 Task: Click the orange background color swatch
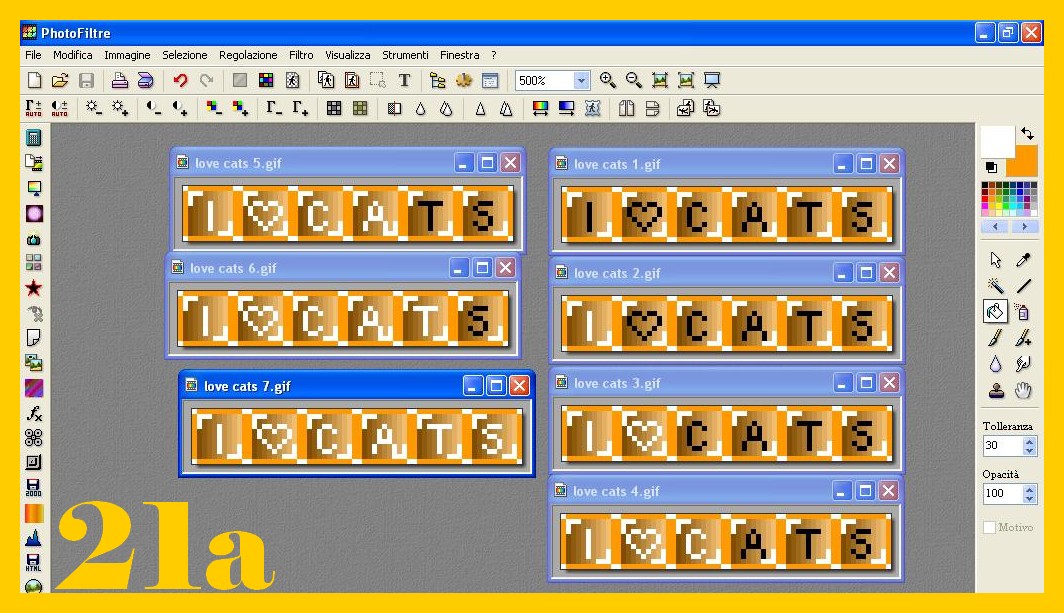tap(1024, 161)
